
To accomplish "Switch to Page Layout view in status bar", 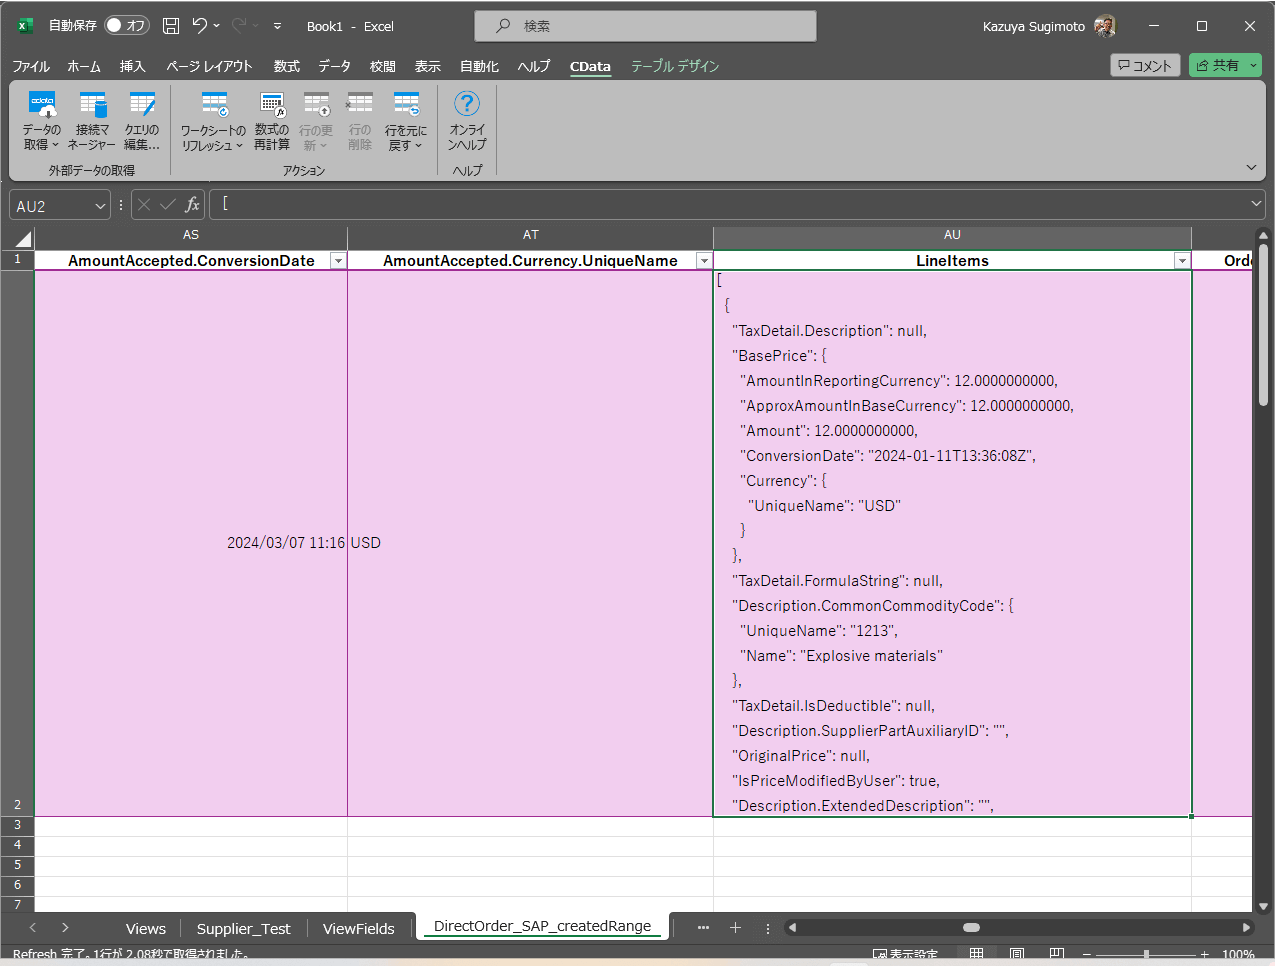I will pos(1017,954).
